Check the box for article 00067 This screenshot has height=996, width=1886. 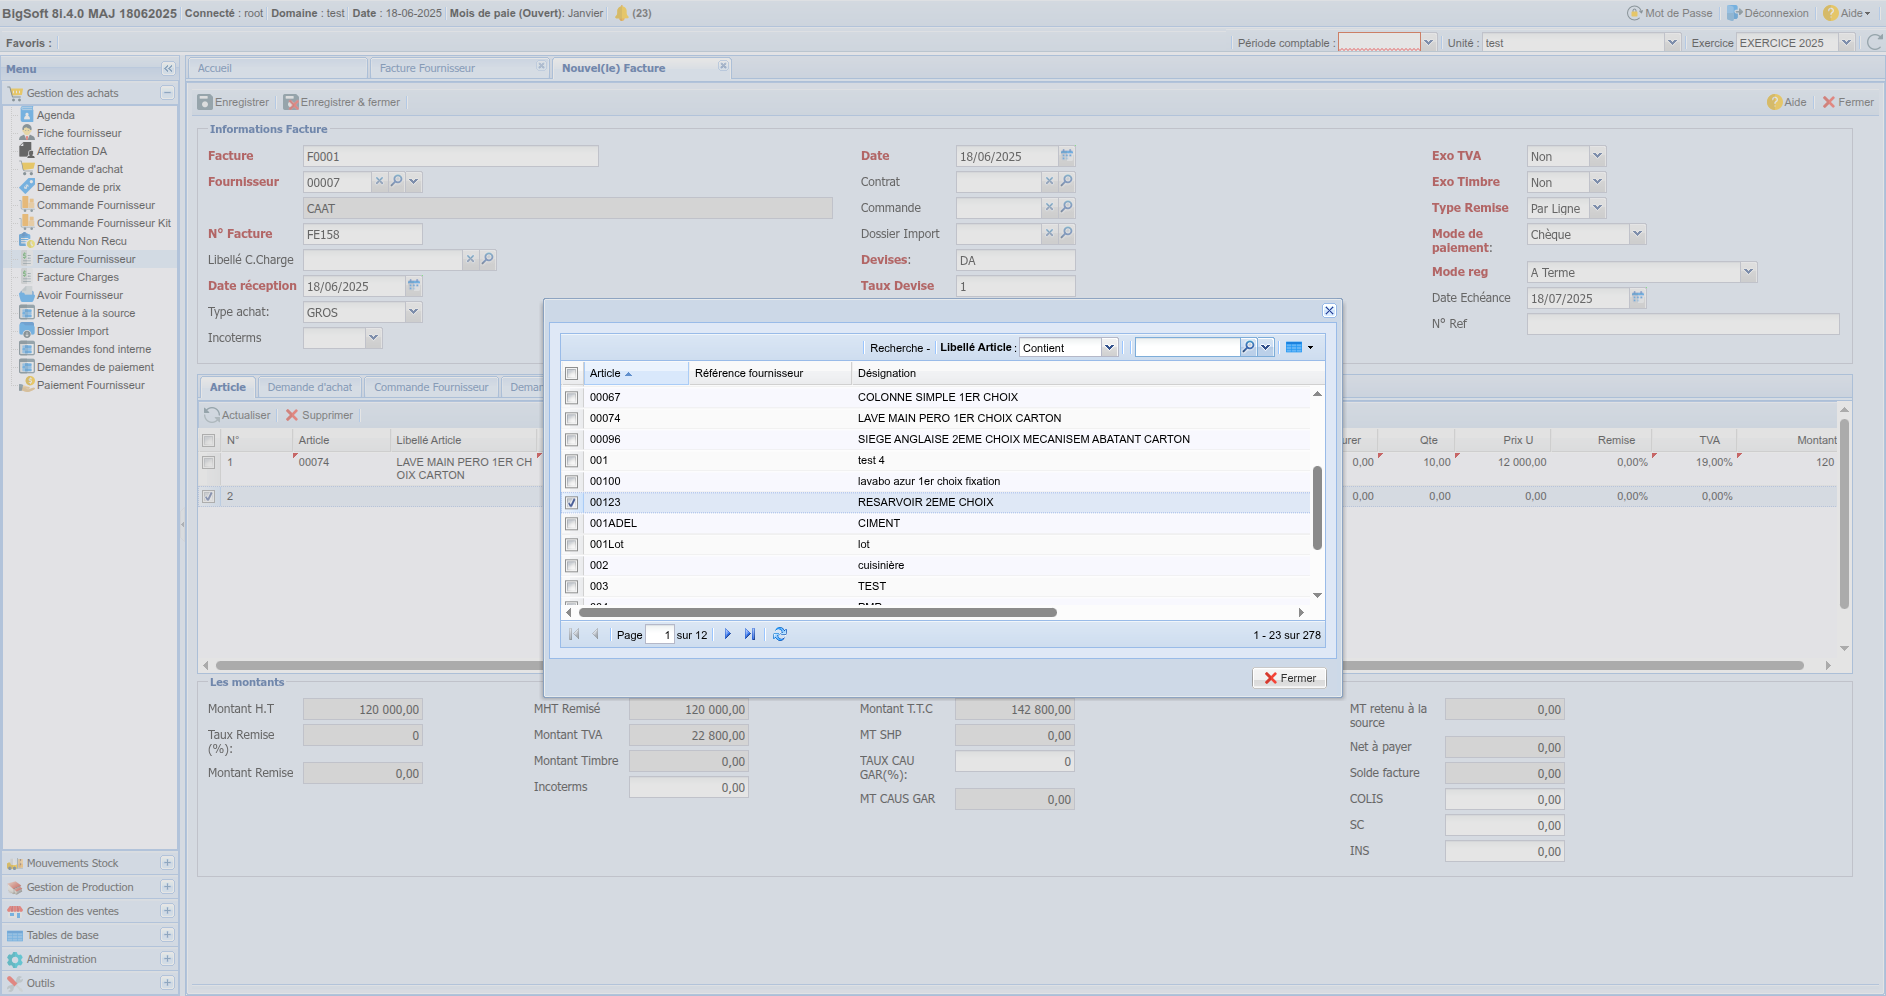pyautogui.click(x=572, y=397)
